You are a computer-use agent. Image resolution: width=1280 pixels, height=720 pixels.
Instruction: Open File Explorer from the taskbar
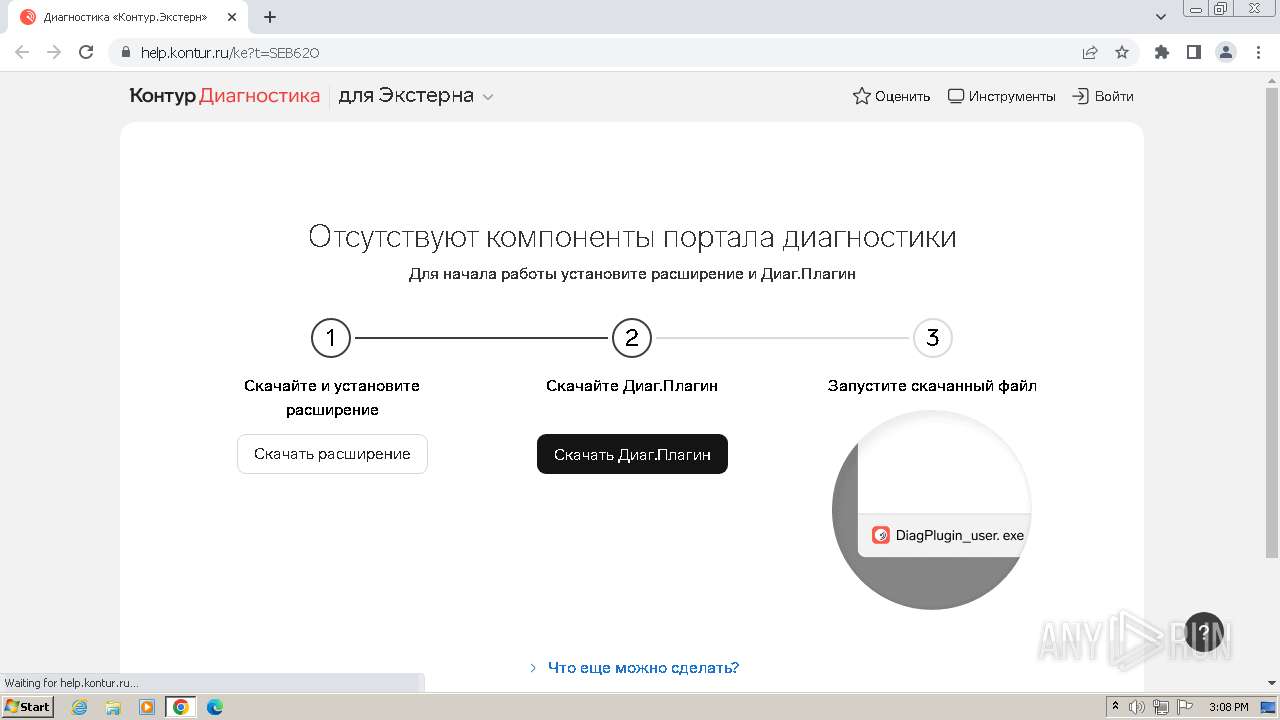[x=113, y=707]
